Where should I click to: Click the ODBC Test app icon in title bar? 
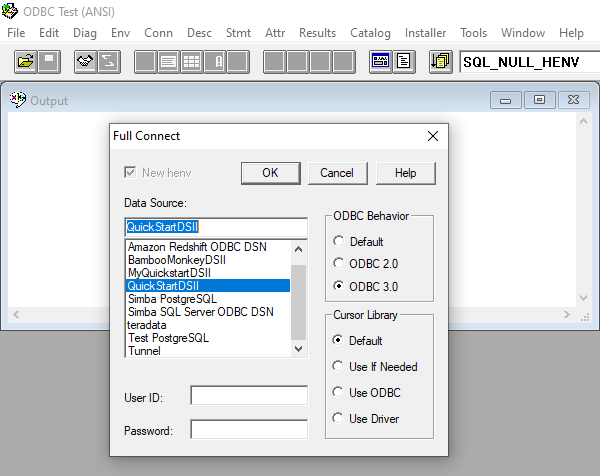coord(11,11)
